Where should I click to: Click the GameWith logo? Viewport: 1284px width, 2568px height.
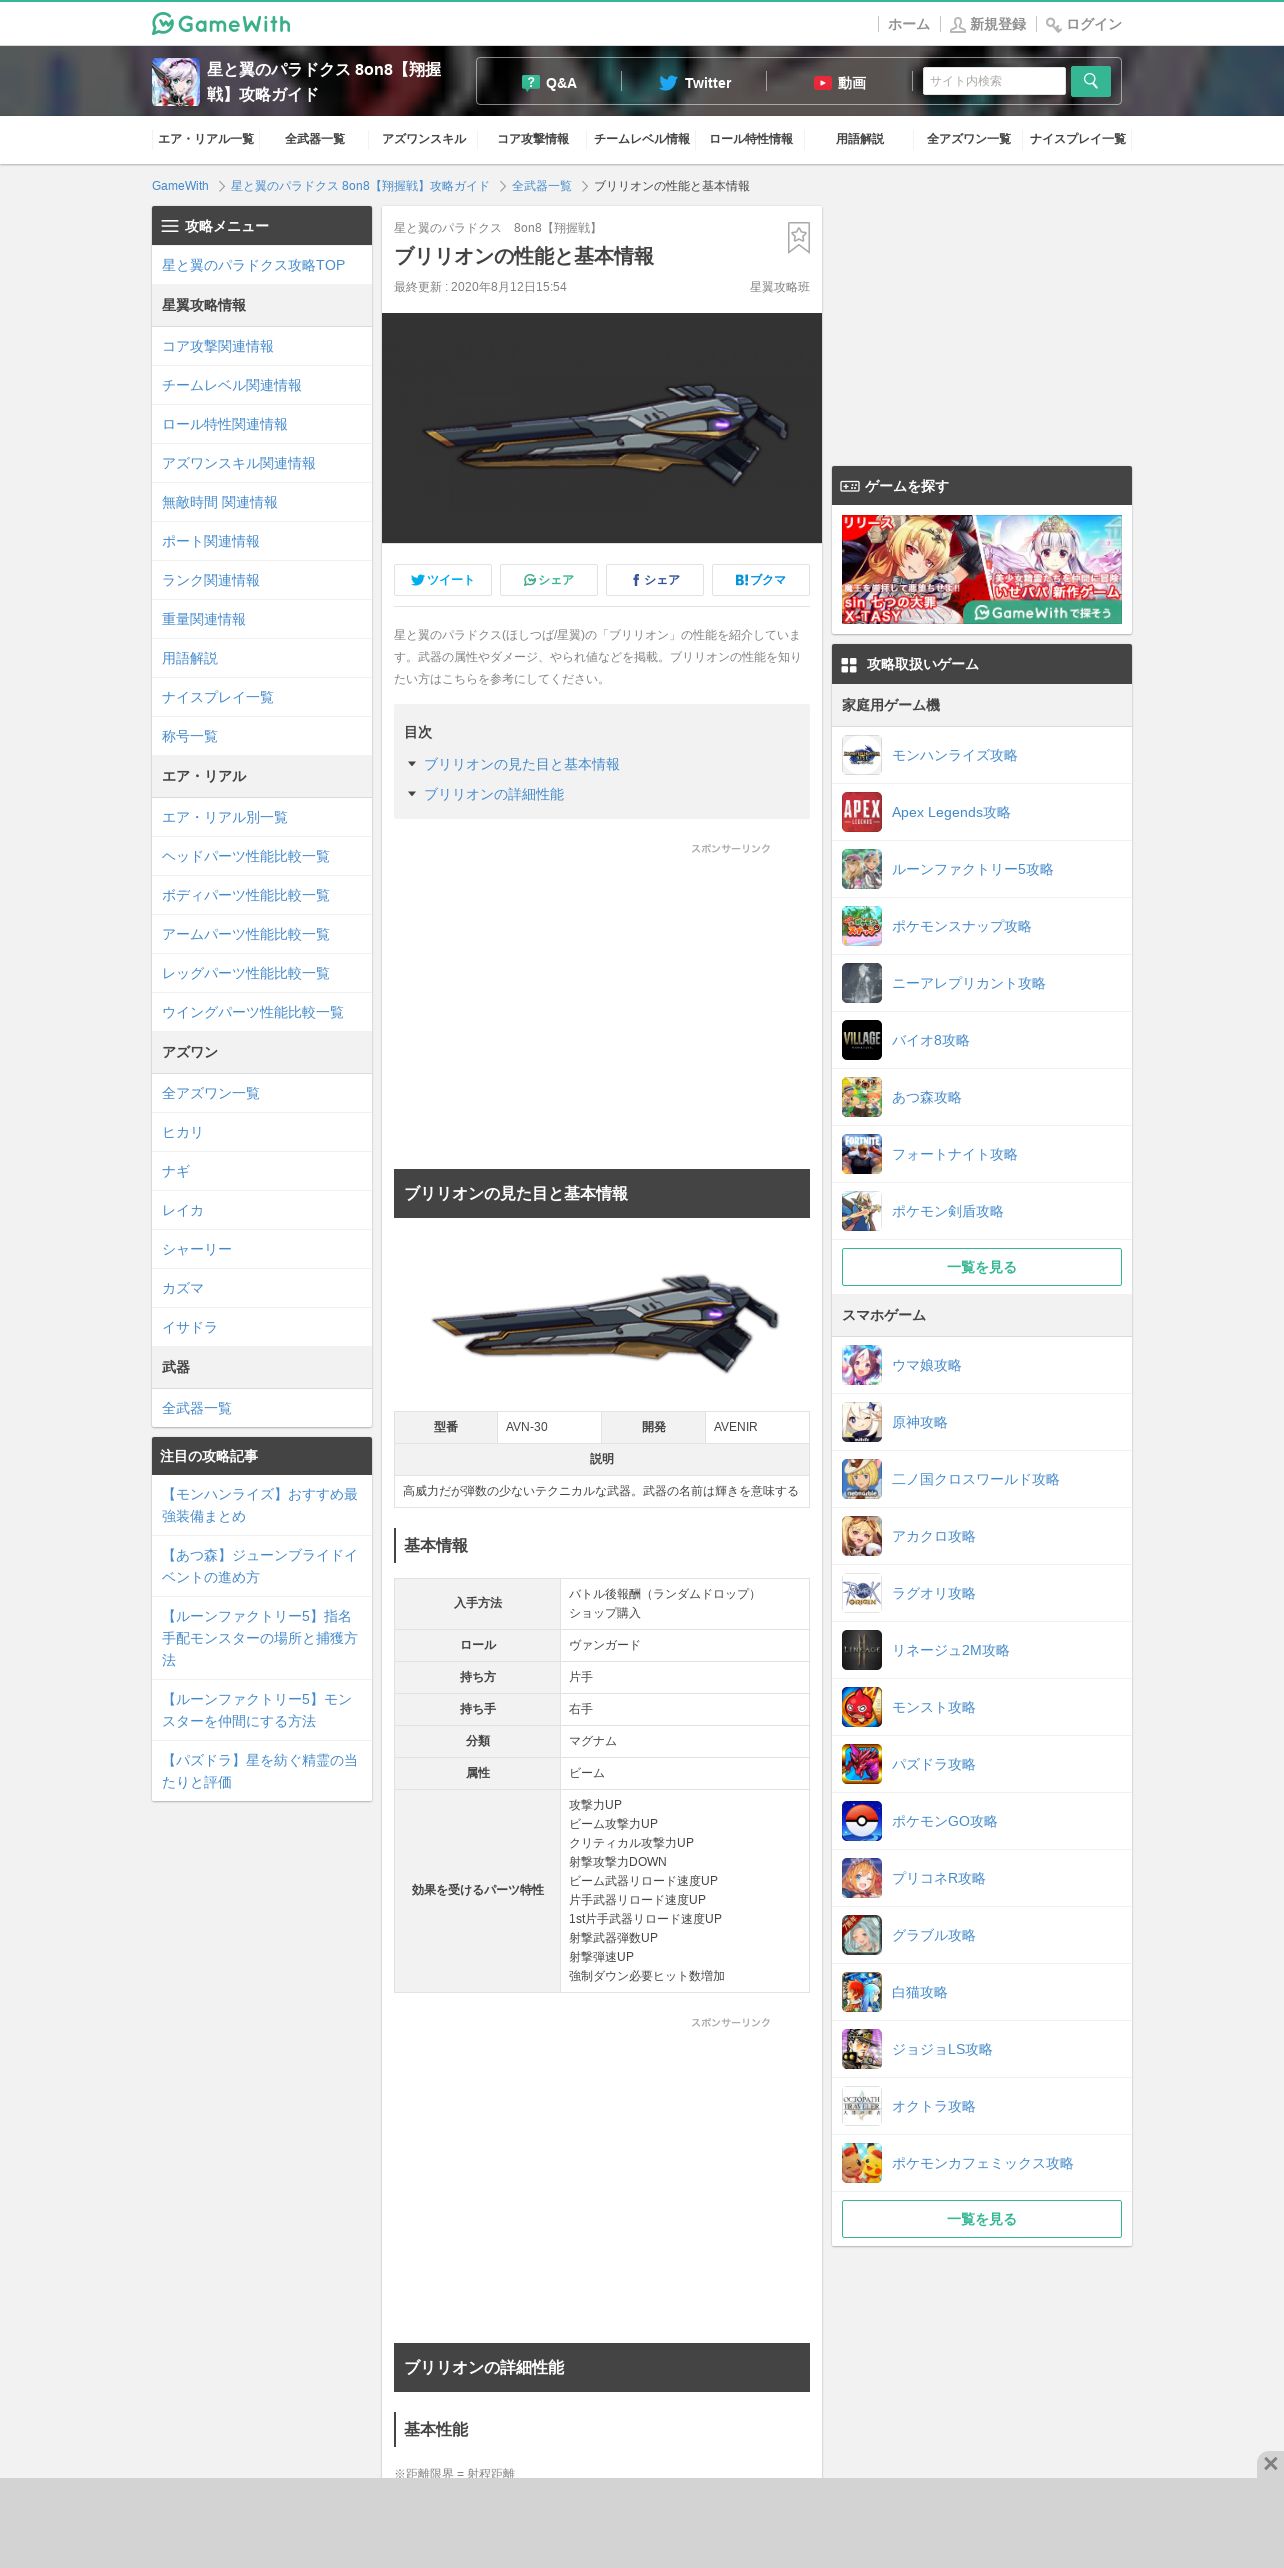(x=221, y=23)
